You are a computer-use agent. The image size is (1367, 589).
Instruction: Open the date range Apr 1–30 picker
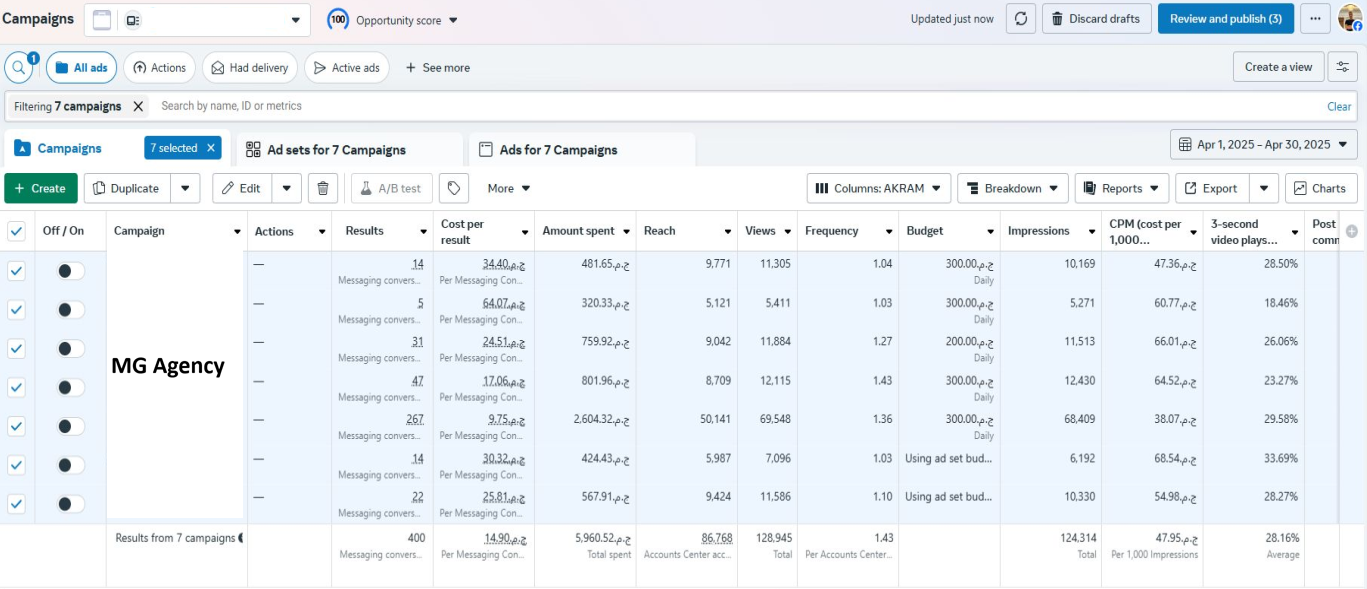click(1264, 145)
